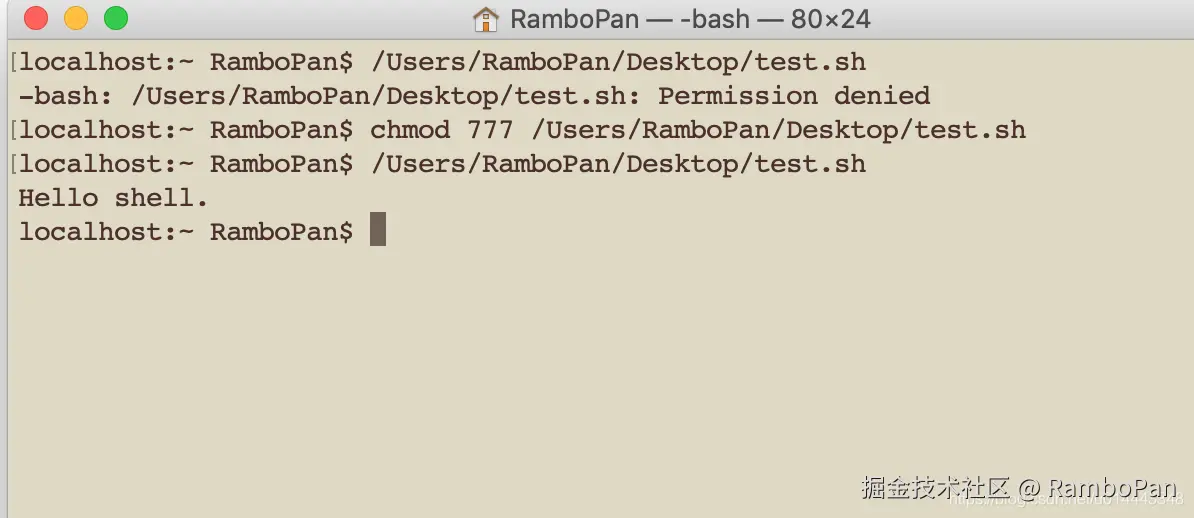Click the bracket mark before the fourth line
The image size is (1194, 518).
click(12, 164)
